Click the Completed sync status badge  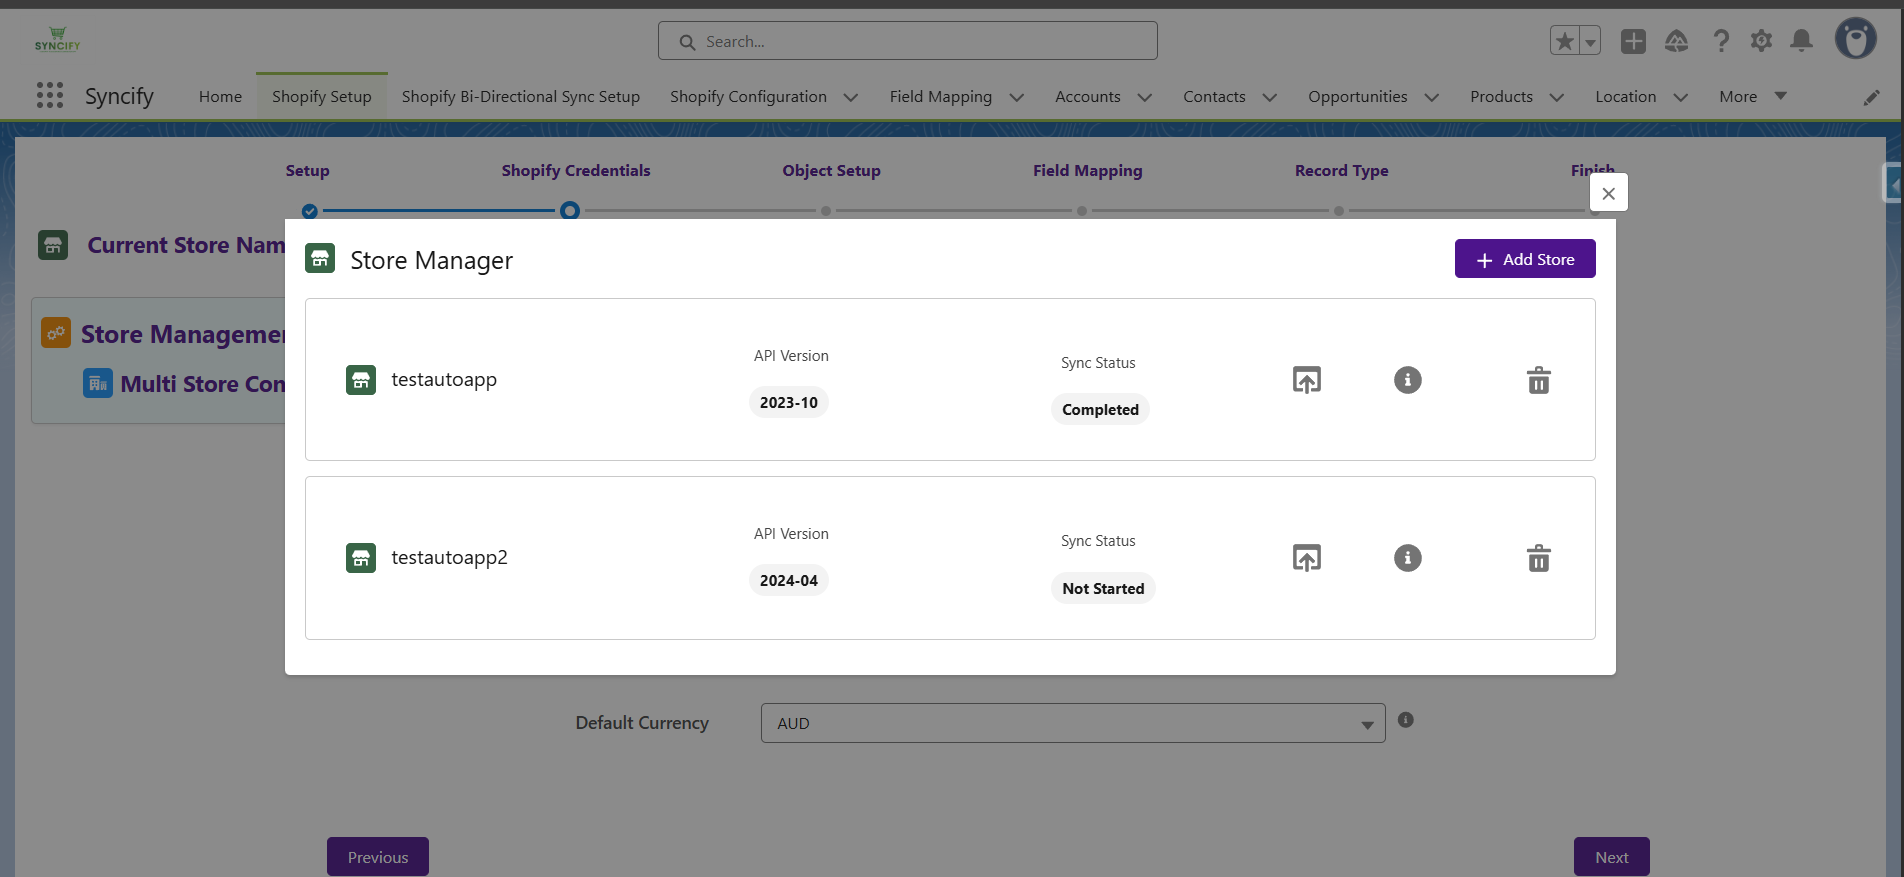1100,409
